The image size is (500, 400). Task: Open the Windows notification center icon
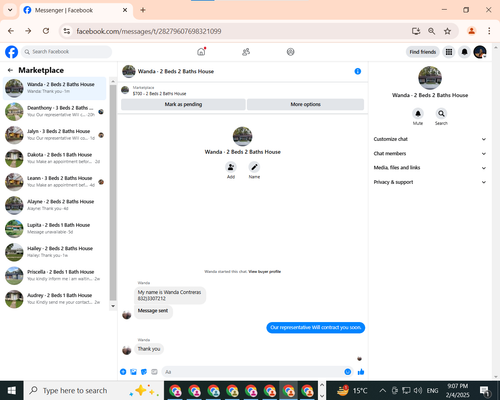coord(485,390)
